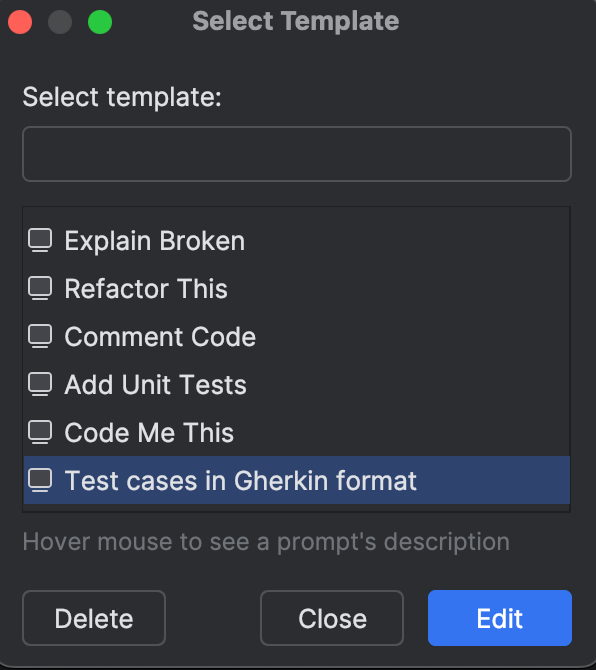The height and width of the screenshot is (670, 596).
Task: Pick the Comment Code template
Action: click(297, 336)
